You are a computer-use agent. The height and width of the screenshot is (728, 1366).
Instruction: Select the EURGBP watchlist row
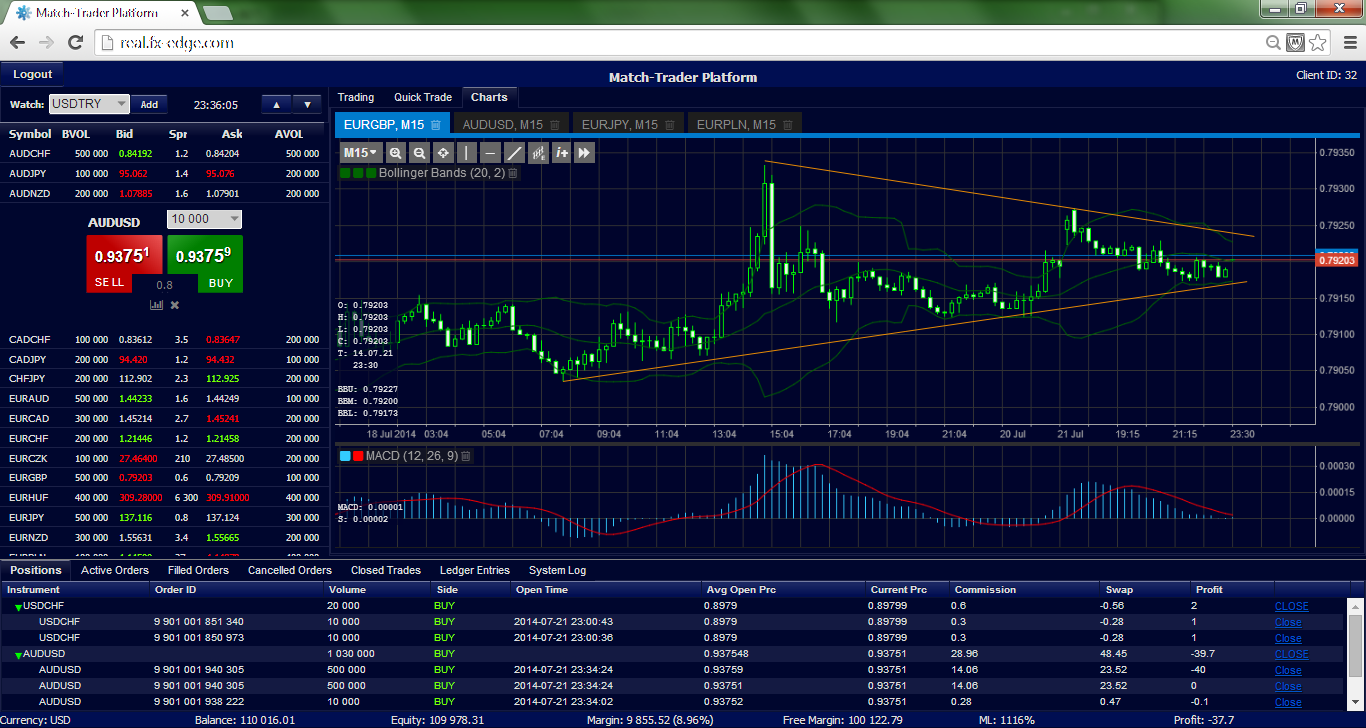point(164,478)
